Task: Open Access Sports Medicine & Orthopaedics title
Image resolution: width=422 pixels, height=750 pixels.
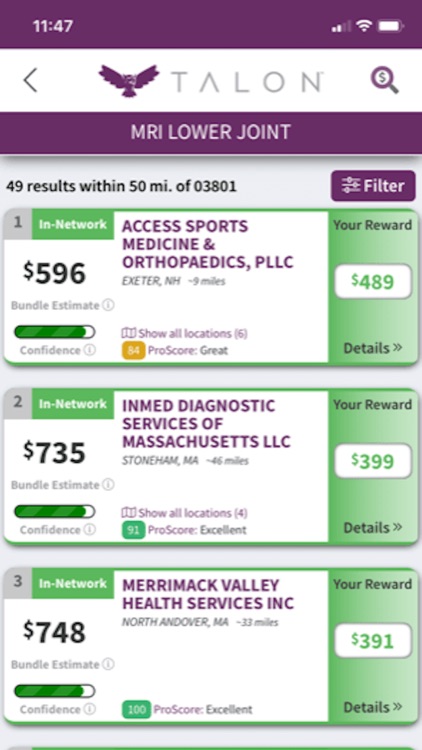Action: pos(208,244)
